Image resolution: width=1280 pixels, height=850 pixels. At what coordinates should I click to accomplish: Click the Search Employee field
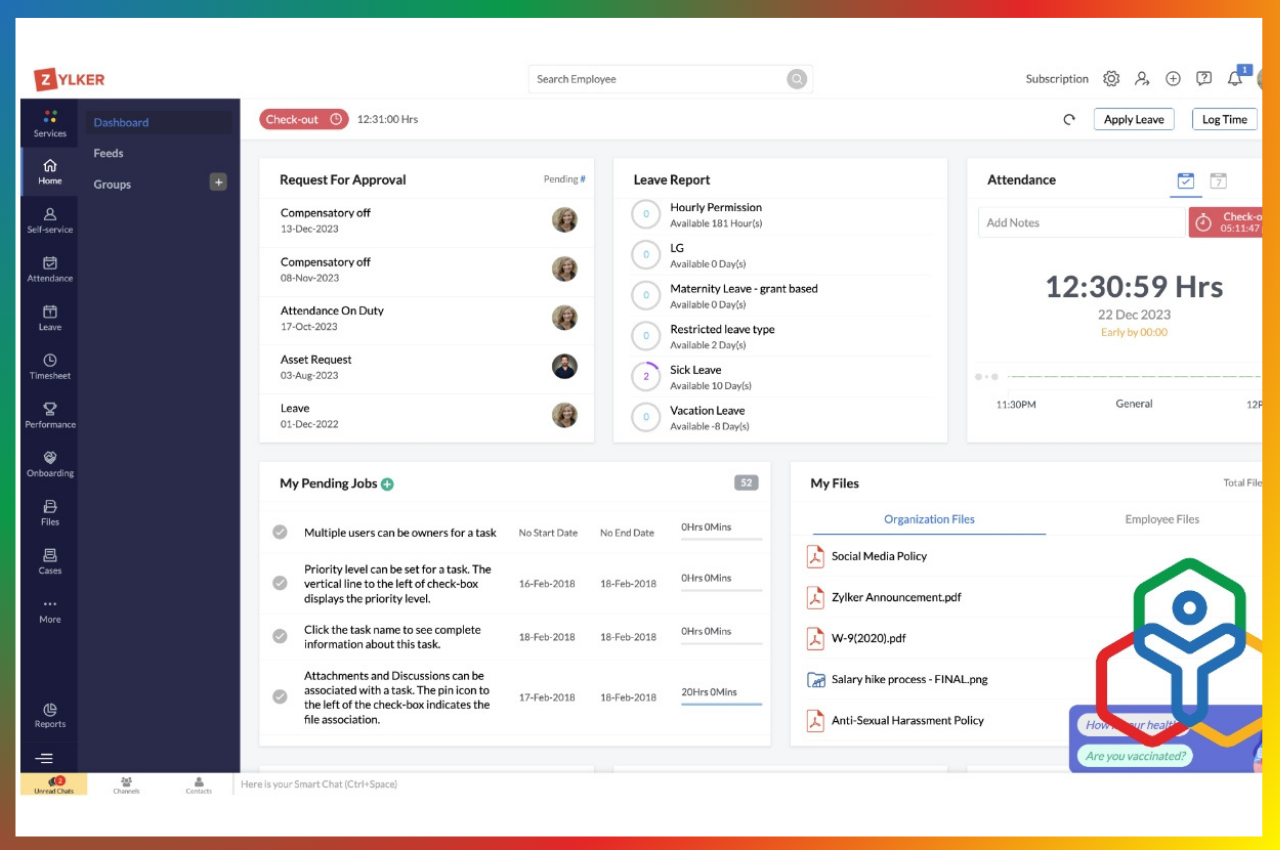pos(658,79)
